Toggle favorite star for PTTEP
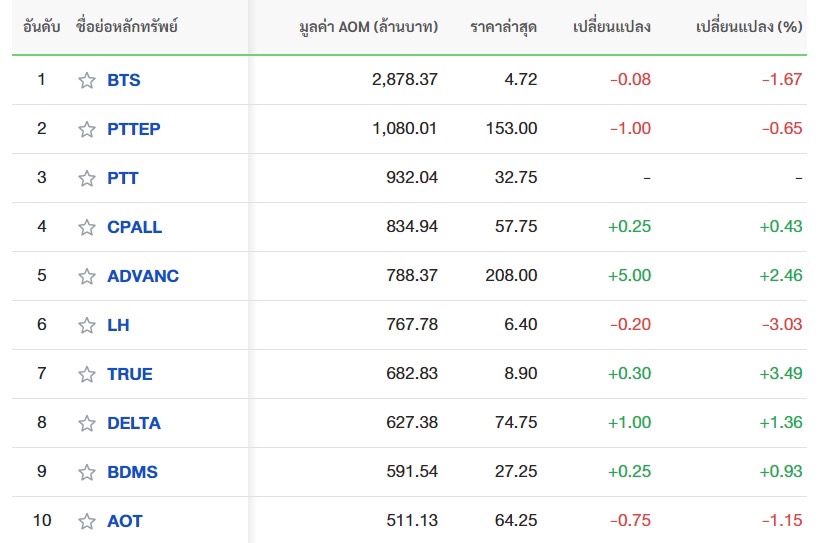The image size is (822, 543). point(87,129)
